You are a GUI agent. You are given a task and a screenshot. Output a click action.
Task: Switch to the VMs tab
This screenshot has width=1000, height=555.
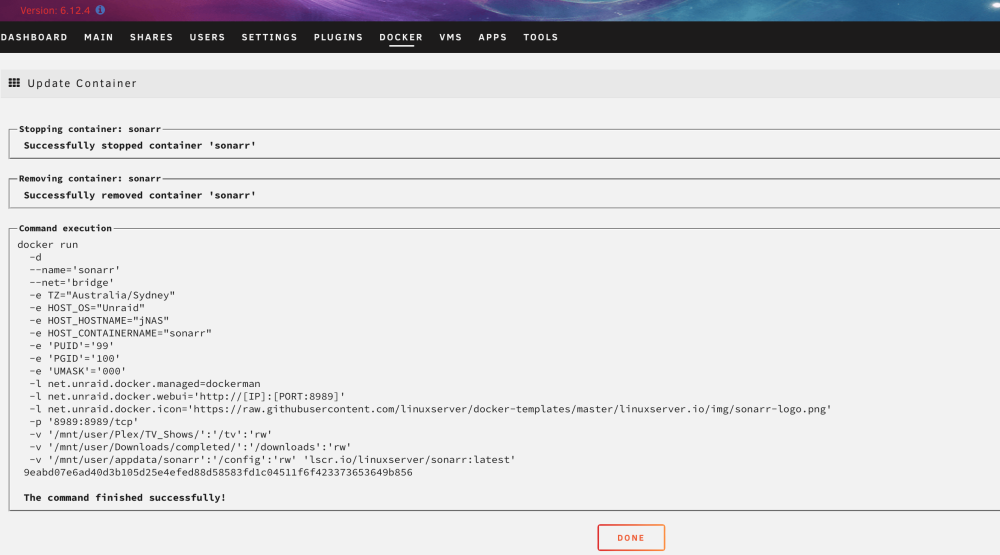pos(450,37)
